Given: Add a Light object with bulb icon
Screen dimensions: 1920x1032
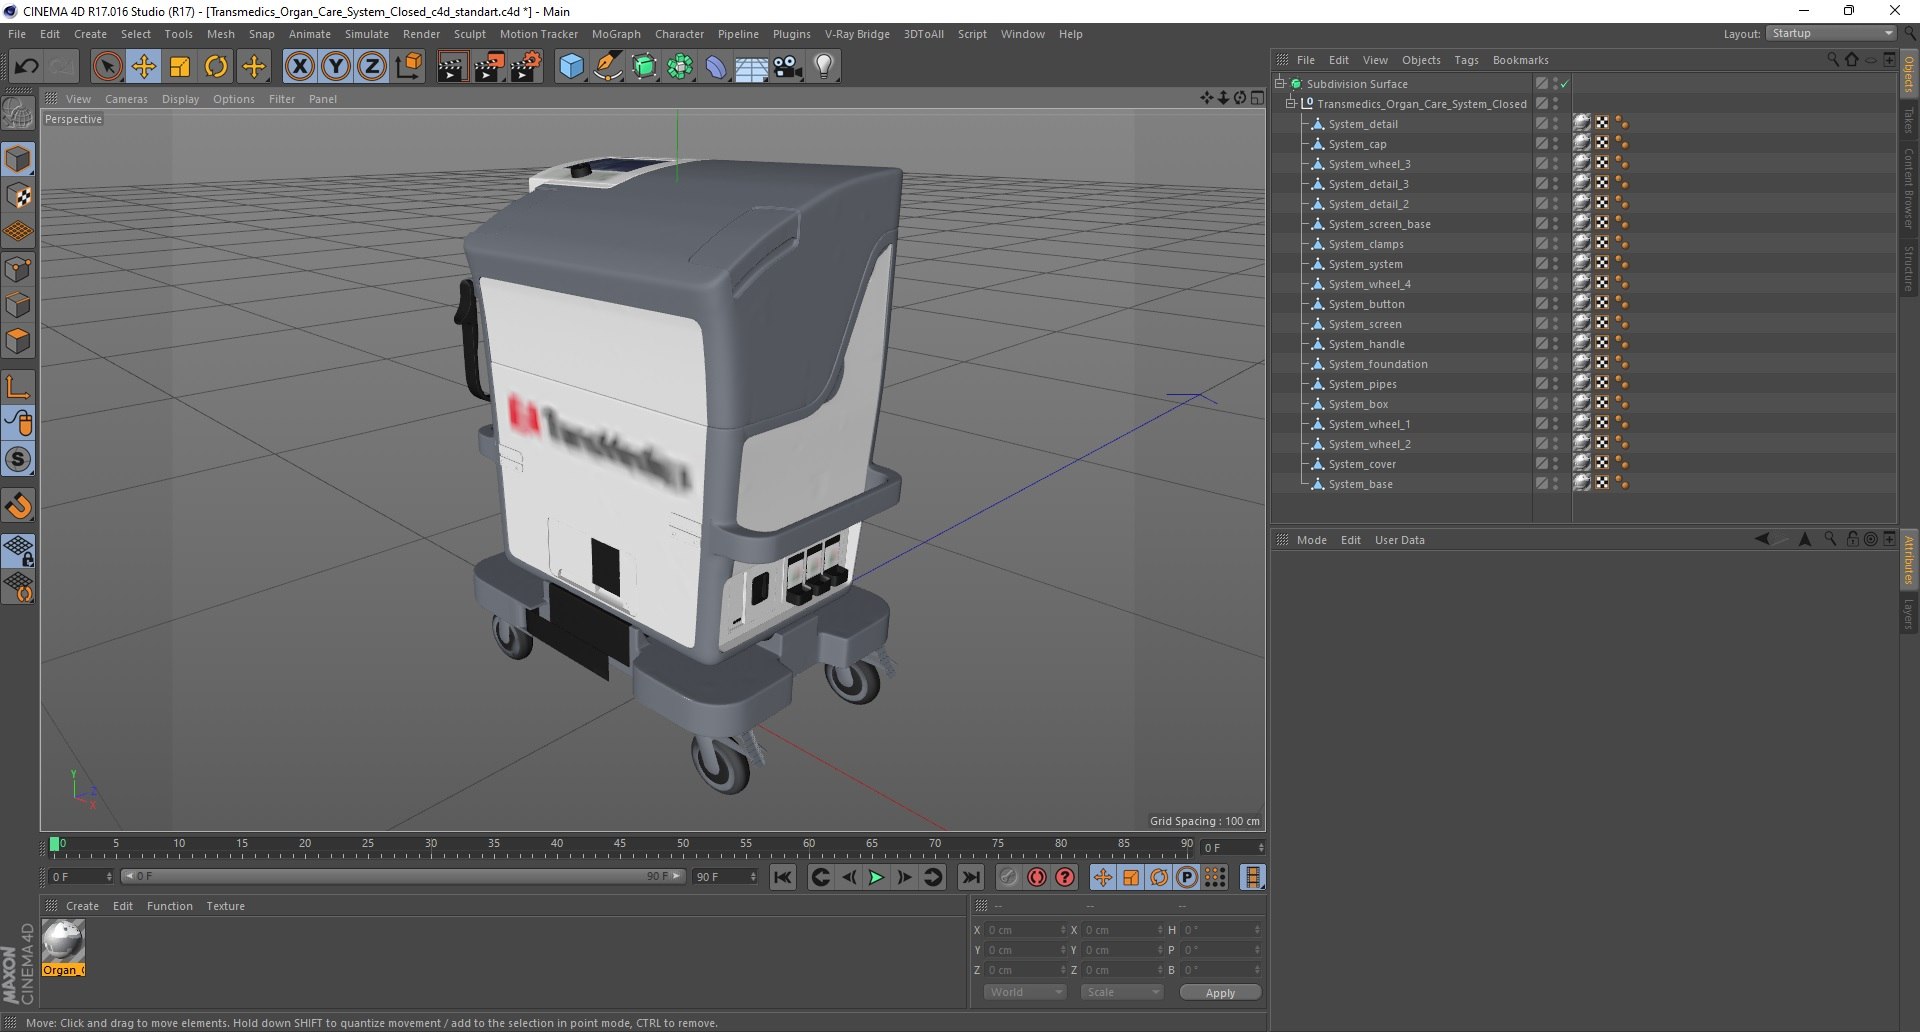Looking at the screenshot, I should tap(824, 67).
